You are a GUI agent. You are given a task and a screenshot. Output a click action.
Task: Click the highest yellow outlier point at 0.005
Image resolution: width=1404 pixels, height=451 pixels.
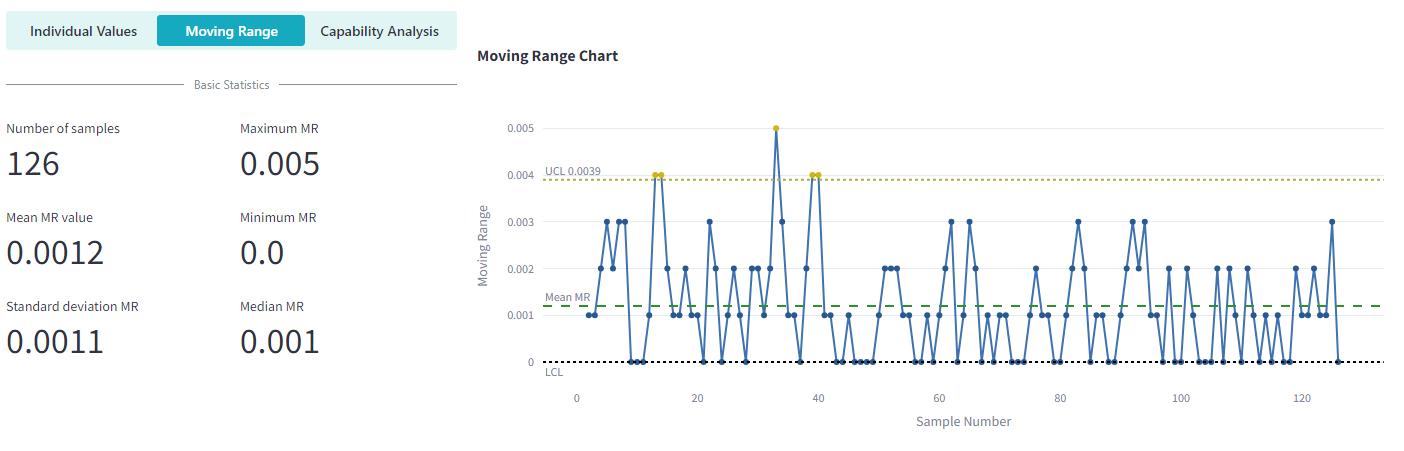[x=776, y=128]
